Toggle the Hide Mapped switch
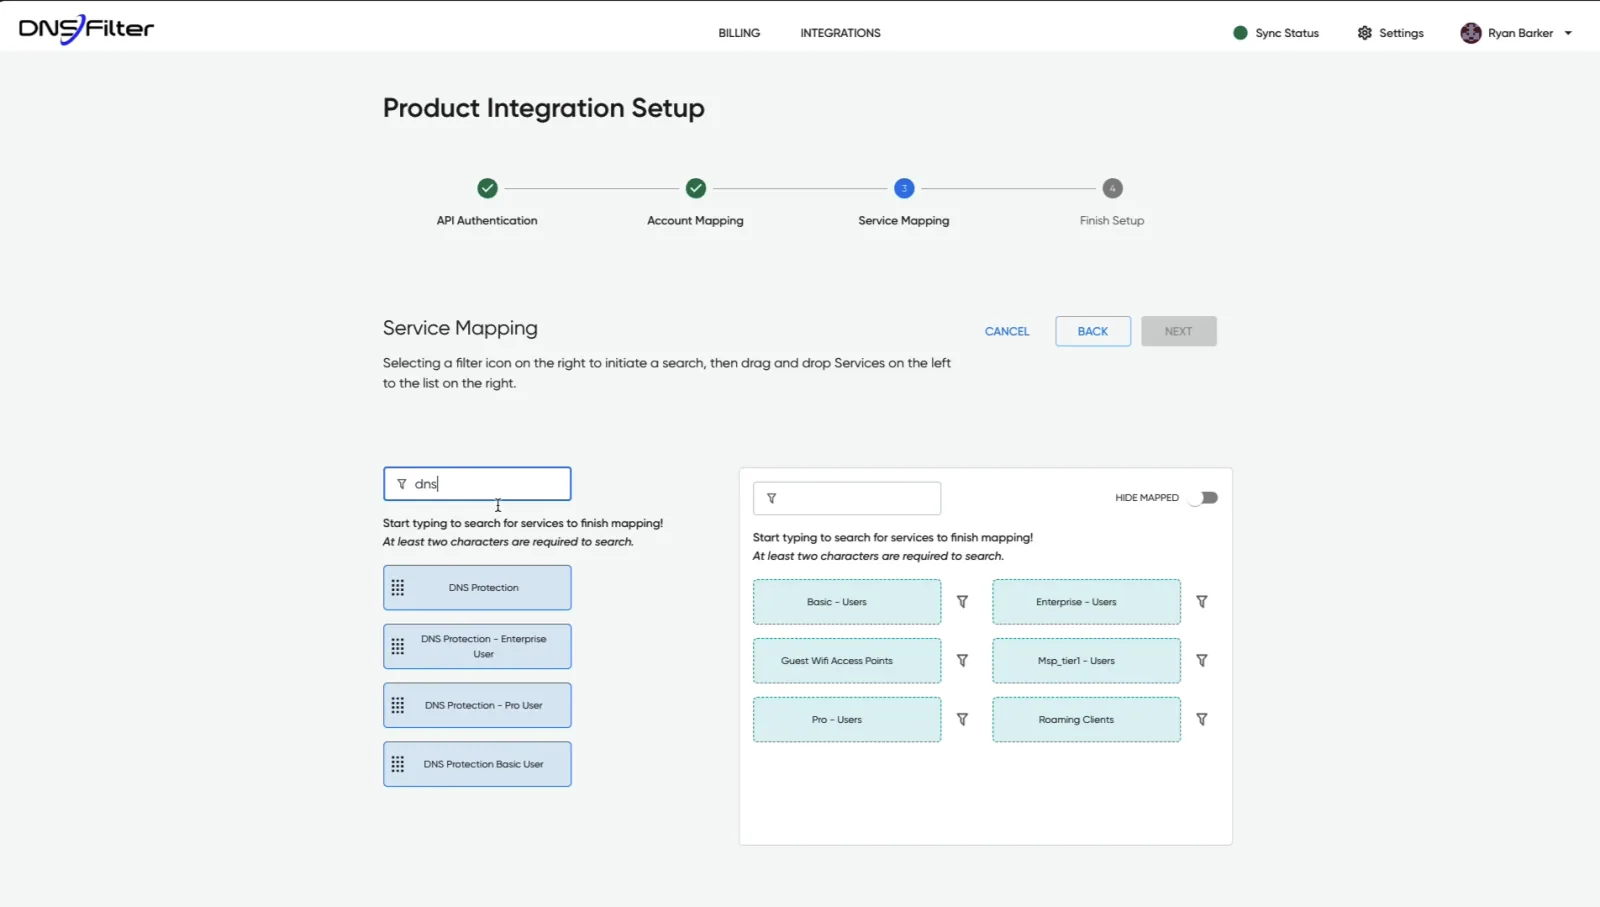1600x907 pixels. point(1204,498)
